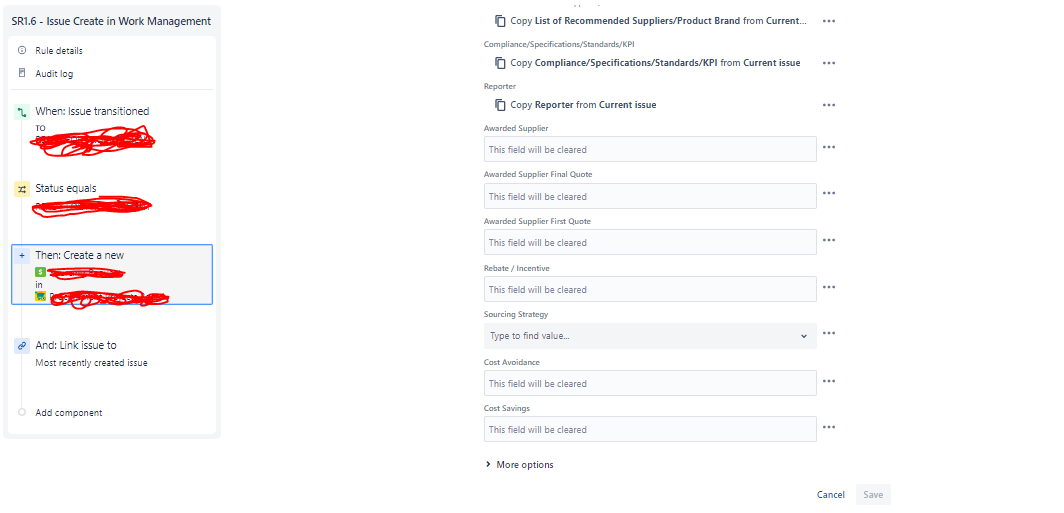
Task: Click the Cost Avoidance input field
Action: (x=650, y=383)
